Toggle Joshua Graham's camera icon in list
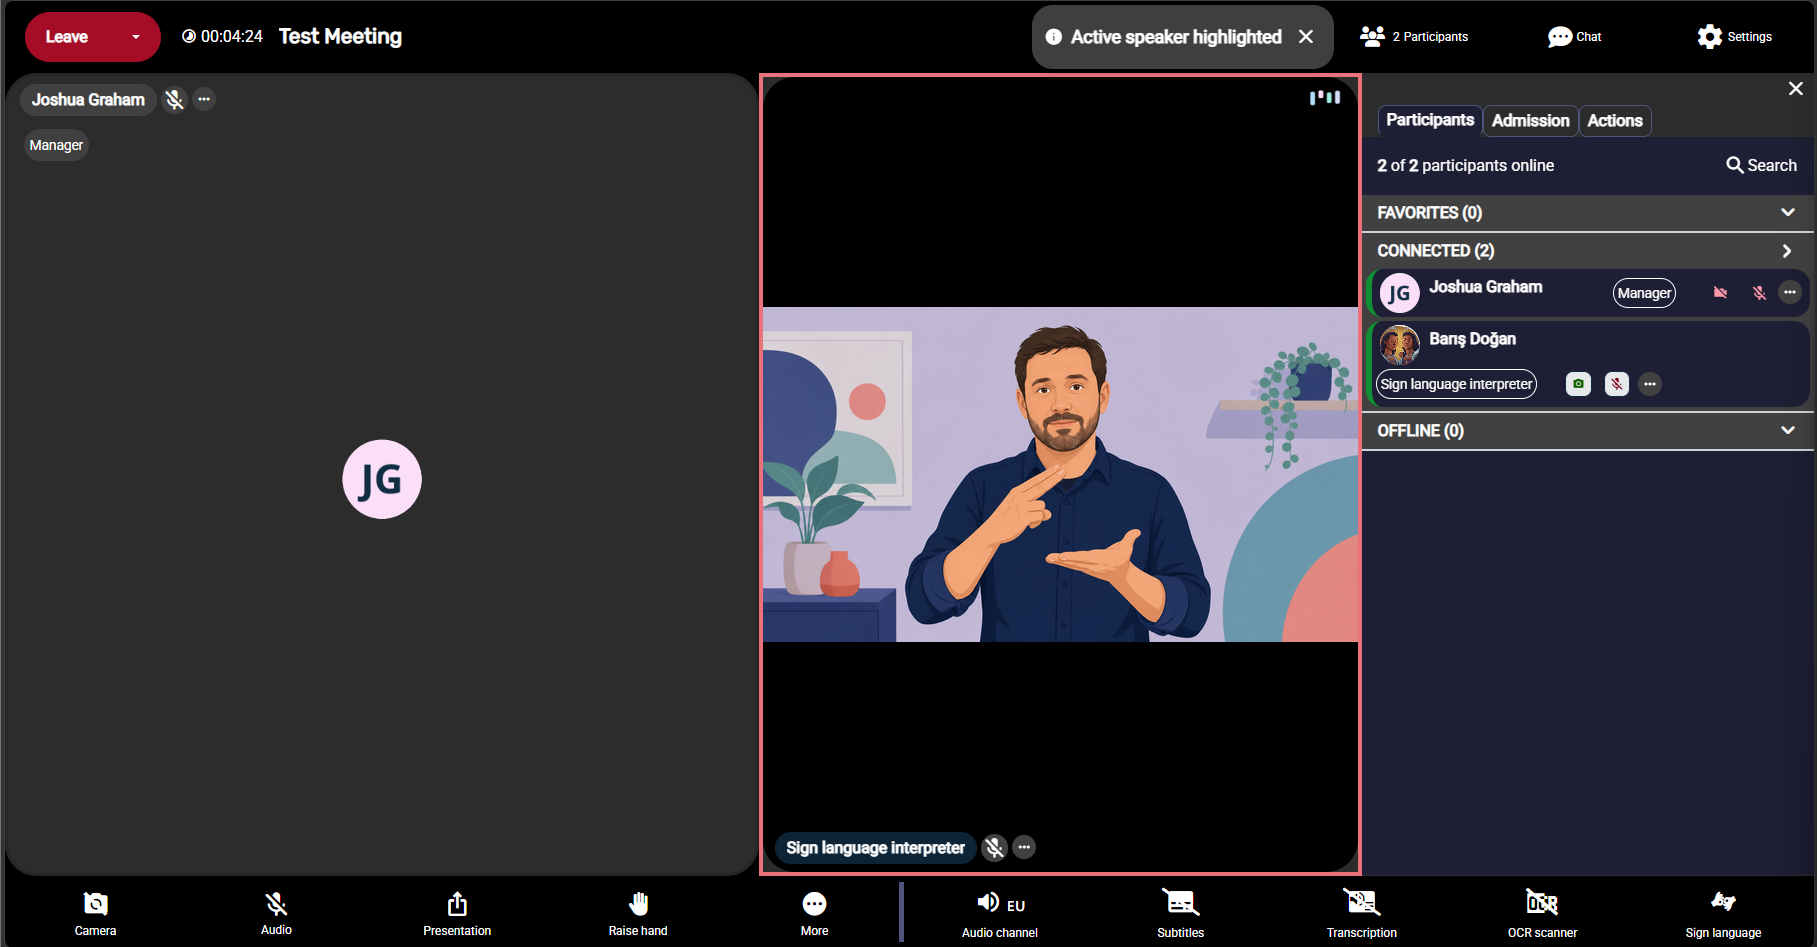1817x947 pixels. pos(1720,293)
